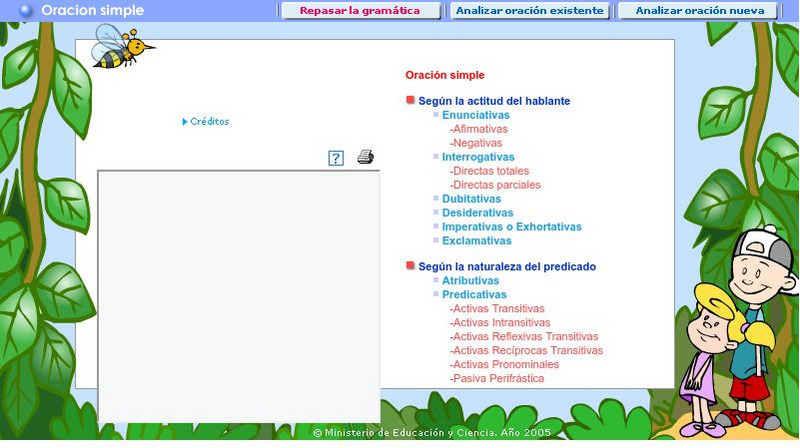Open Directas totales subtopic

pyautogui.click(x=489, y=171)
